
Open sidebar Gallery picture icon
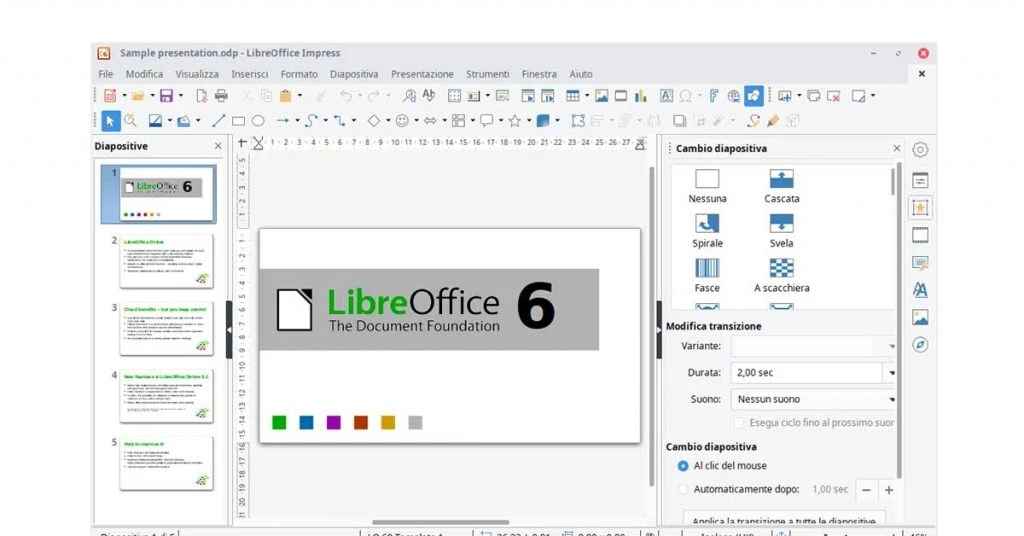[x=920, y=317]
